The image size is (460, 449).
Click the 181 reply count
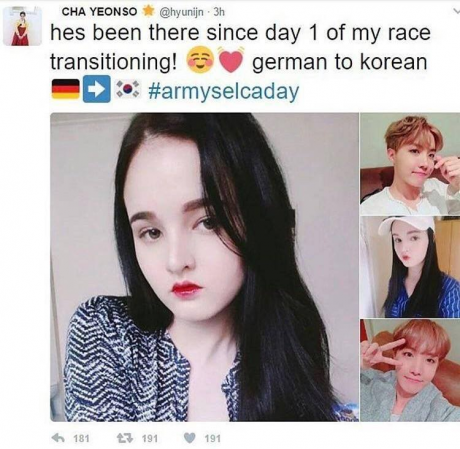[x=81, y=438]
